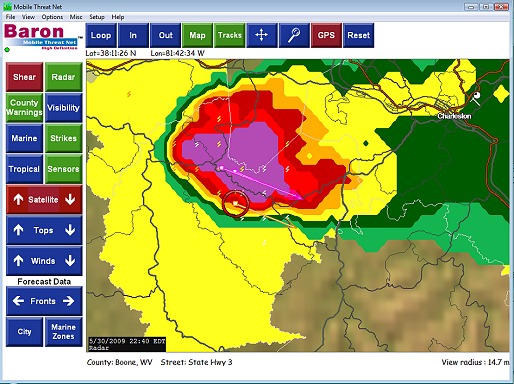Click the Winds down arrow

coord(70,261)
